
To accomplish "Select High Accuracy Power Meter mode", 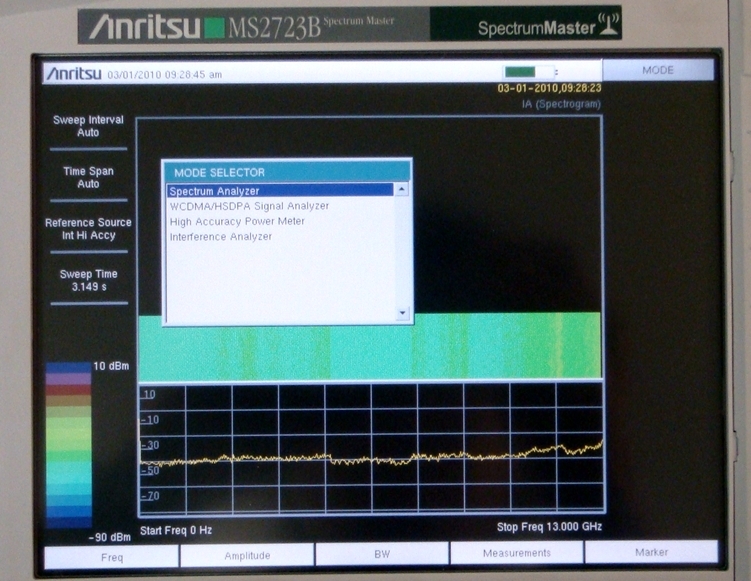I will (237, 221).
